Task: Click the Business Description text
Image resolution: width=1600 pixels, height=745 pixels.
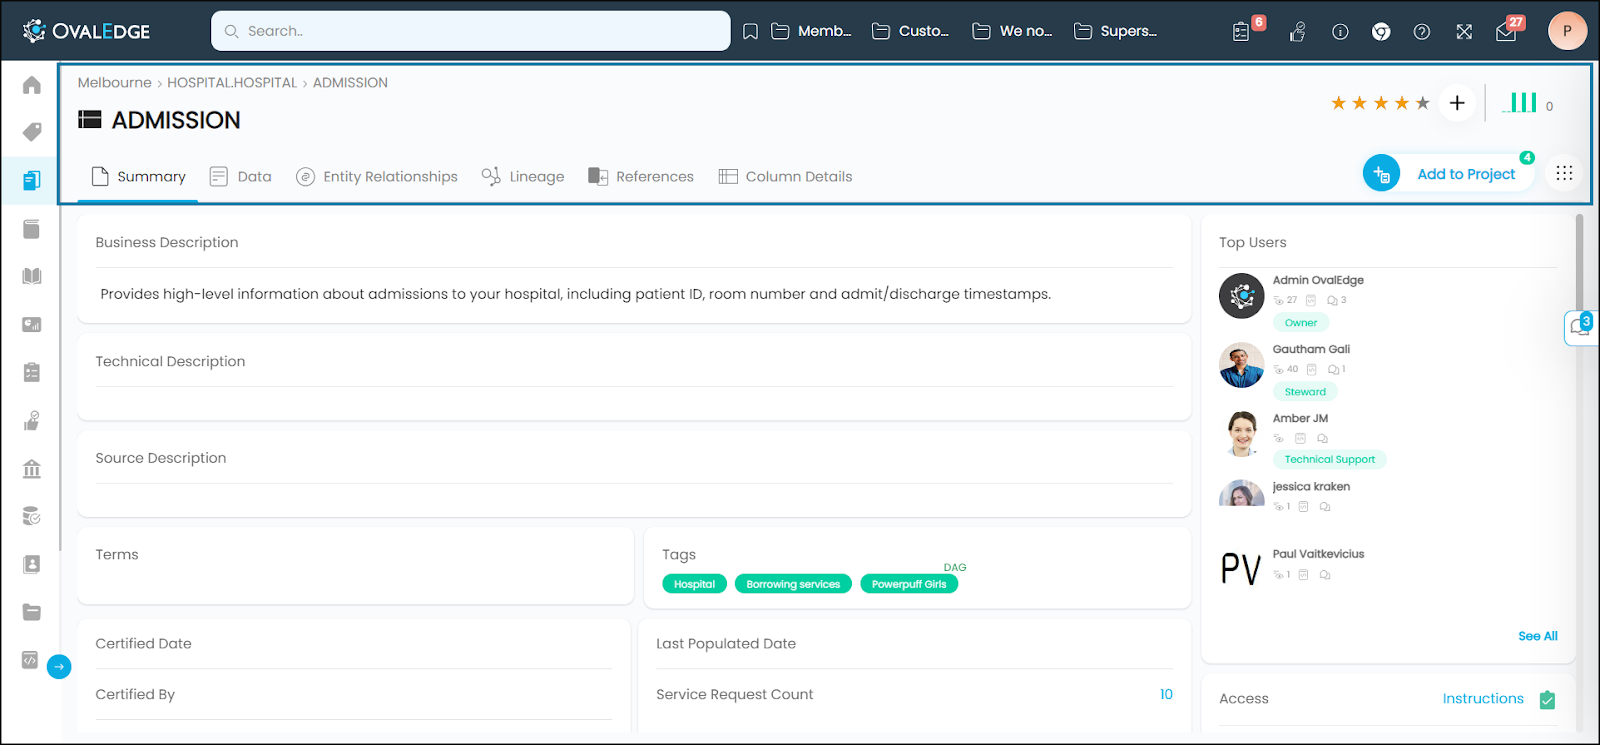Action: coord(576,294)
